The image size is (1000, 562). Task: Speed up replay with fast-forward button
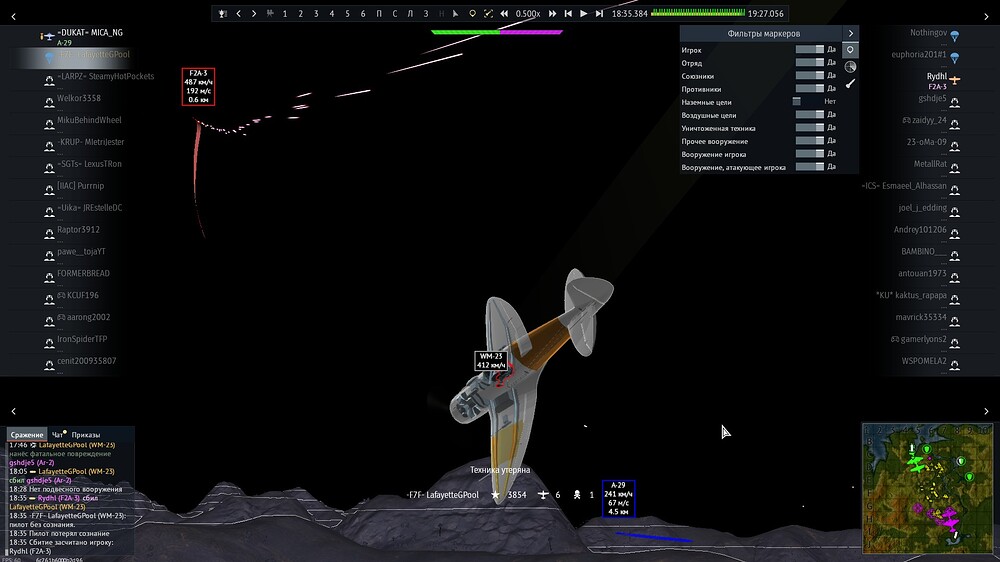(x=552, y=13)
